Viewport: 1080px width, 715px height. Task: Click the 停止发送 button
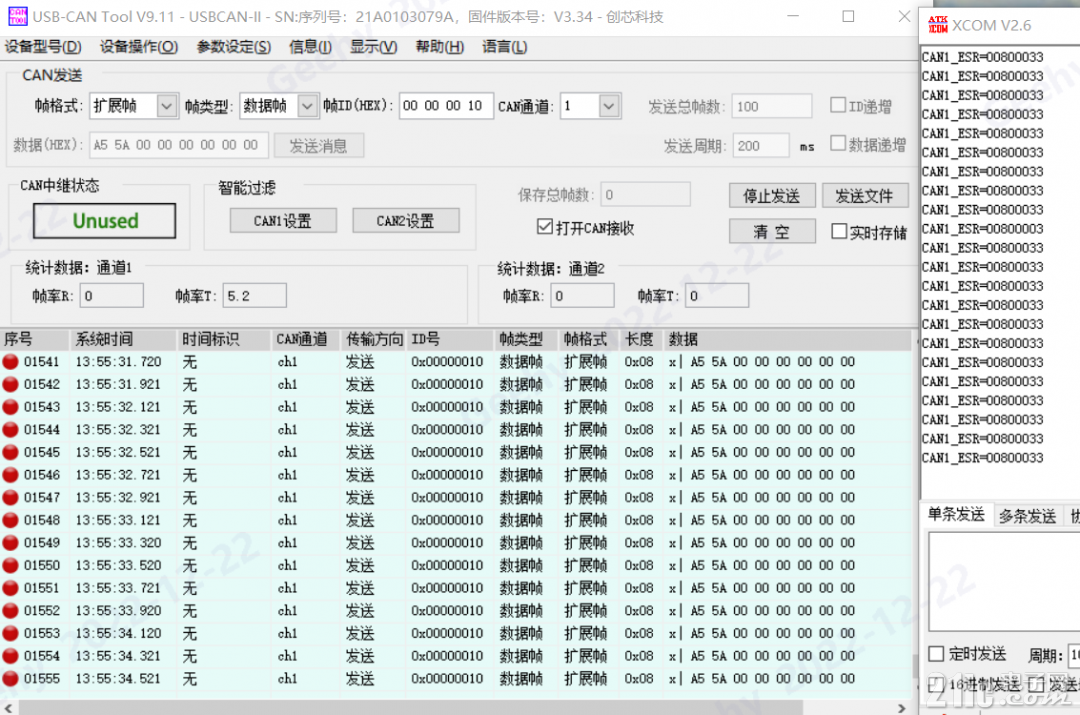771,196
